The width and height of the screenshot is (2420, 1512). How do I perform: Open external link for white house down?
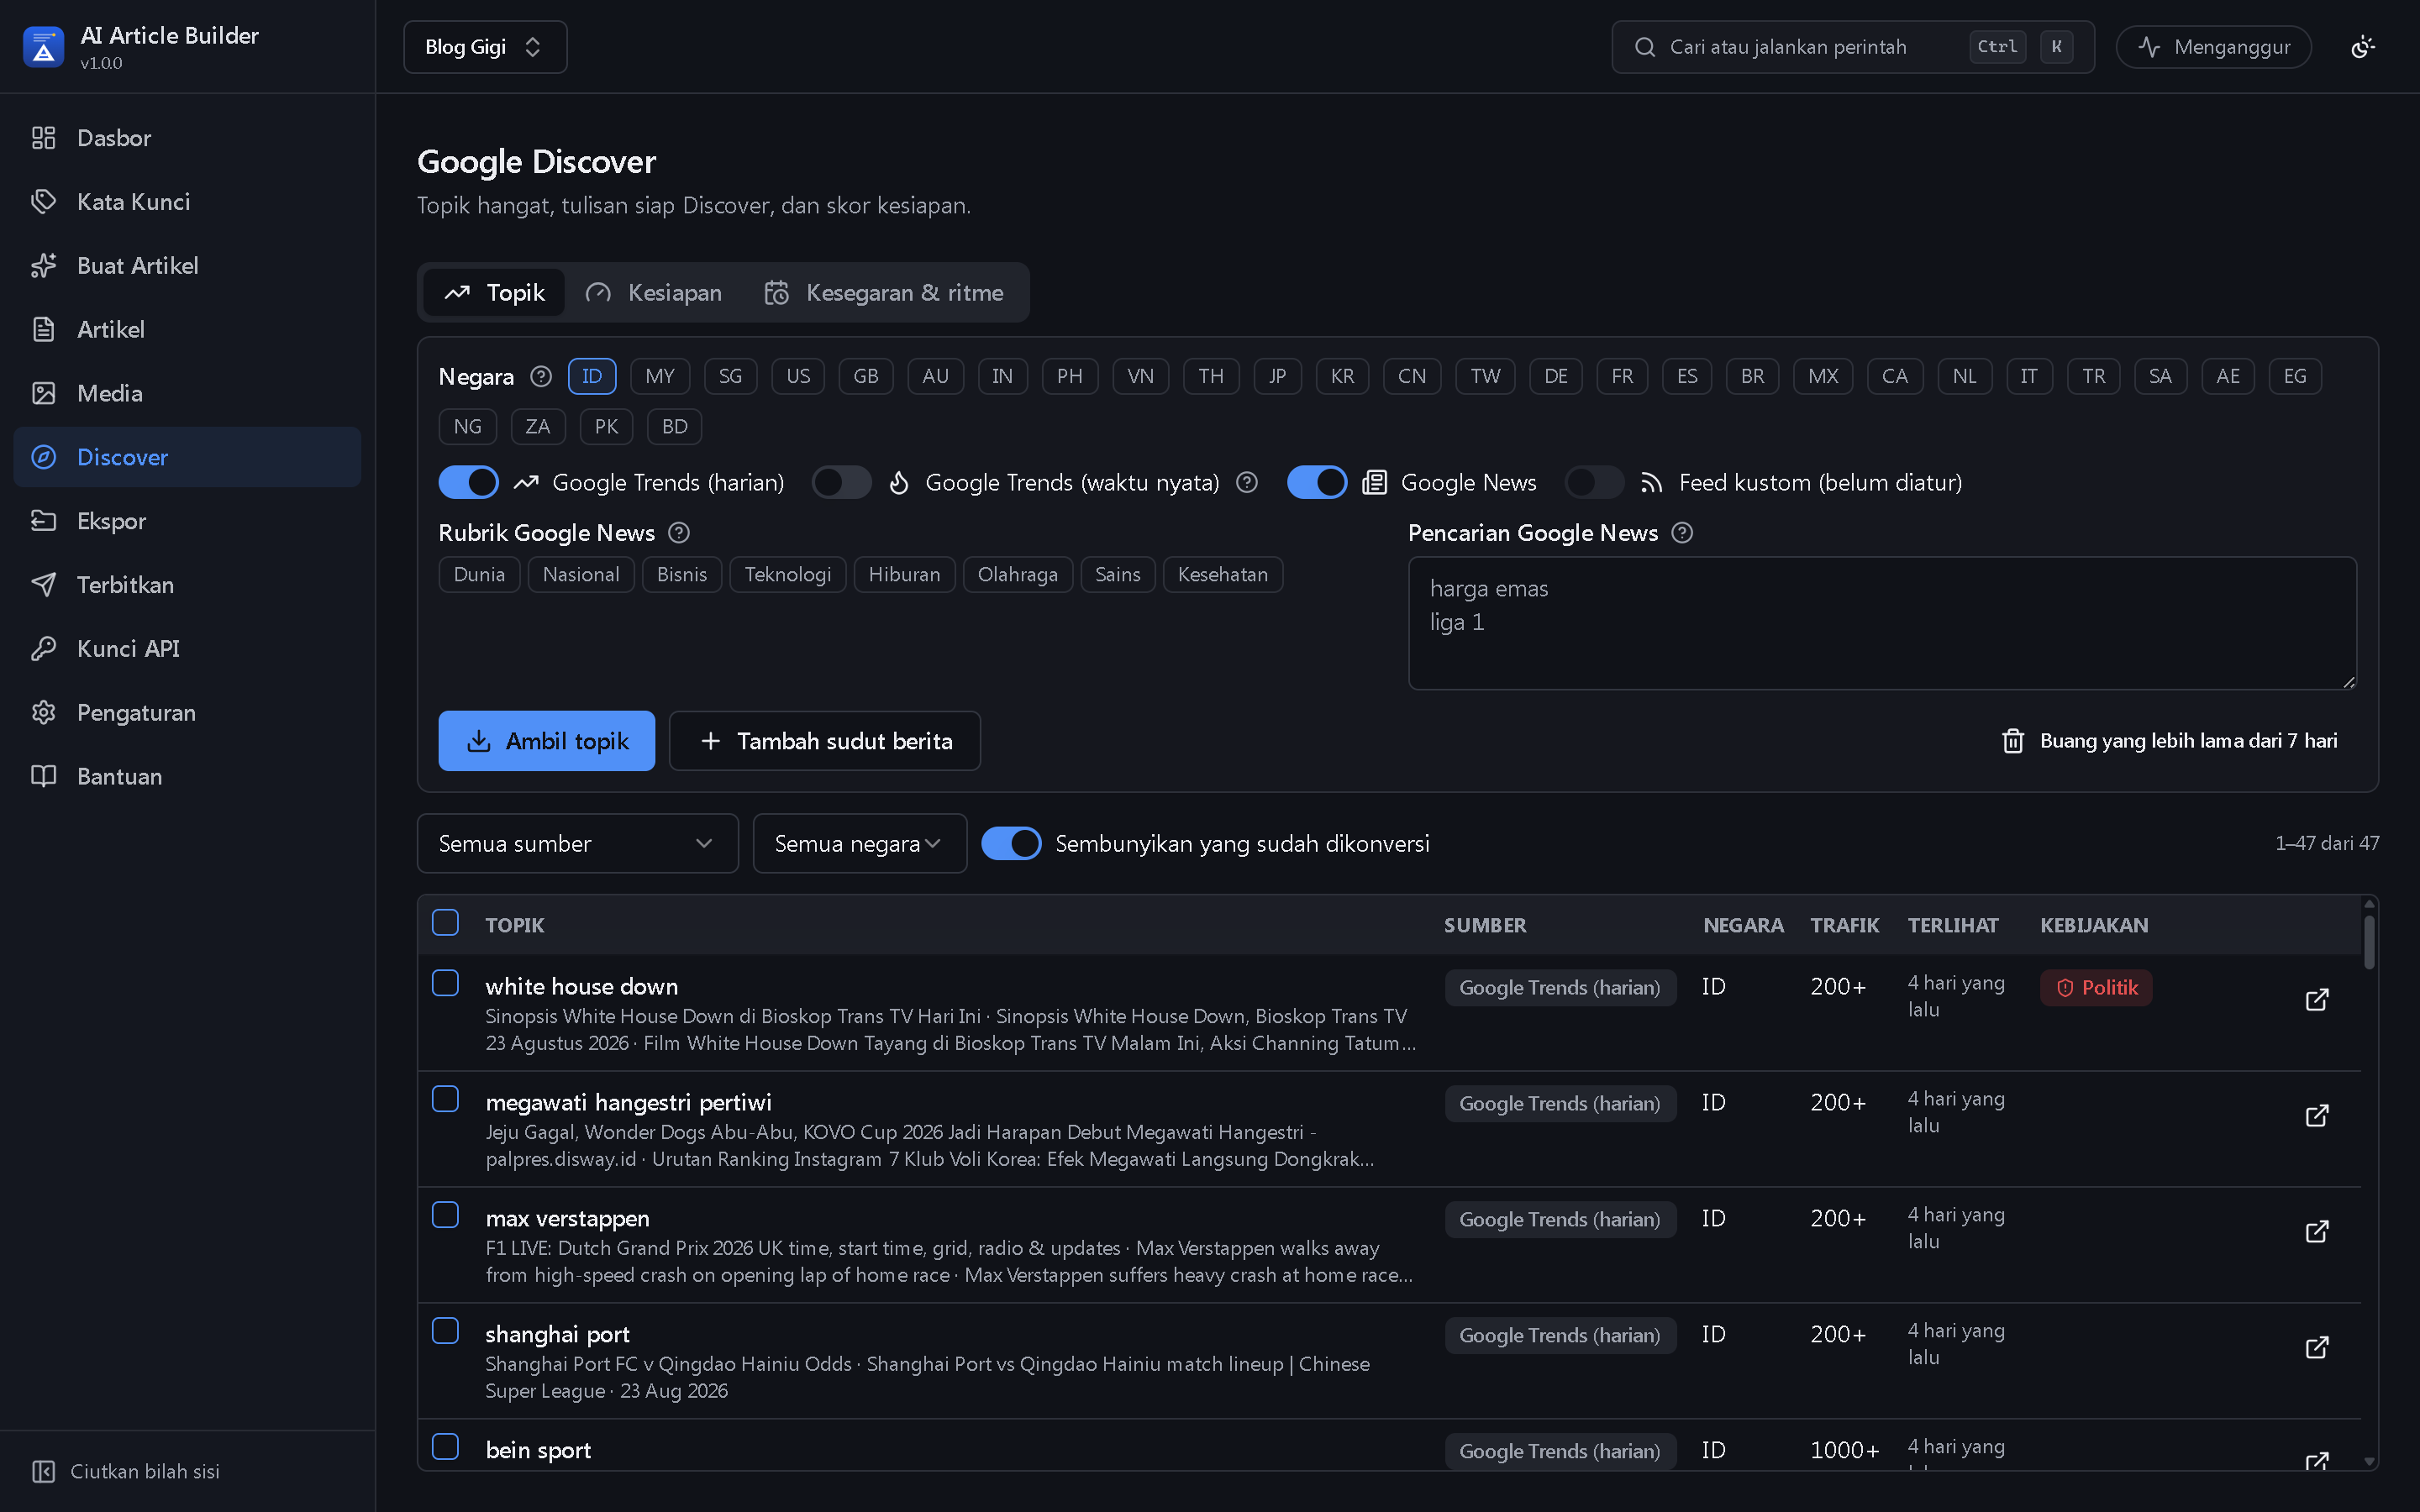coord(2317,999)
